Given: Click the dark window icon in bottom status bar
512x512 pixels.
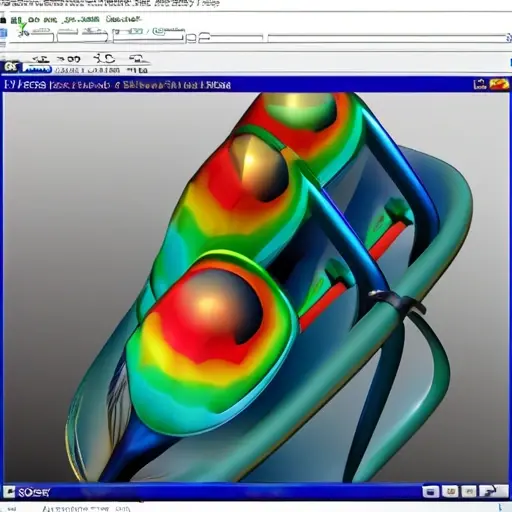Looking at the screenshot, I should coord(430,491).
